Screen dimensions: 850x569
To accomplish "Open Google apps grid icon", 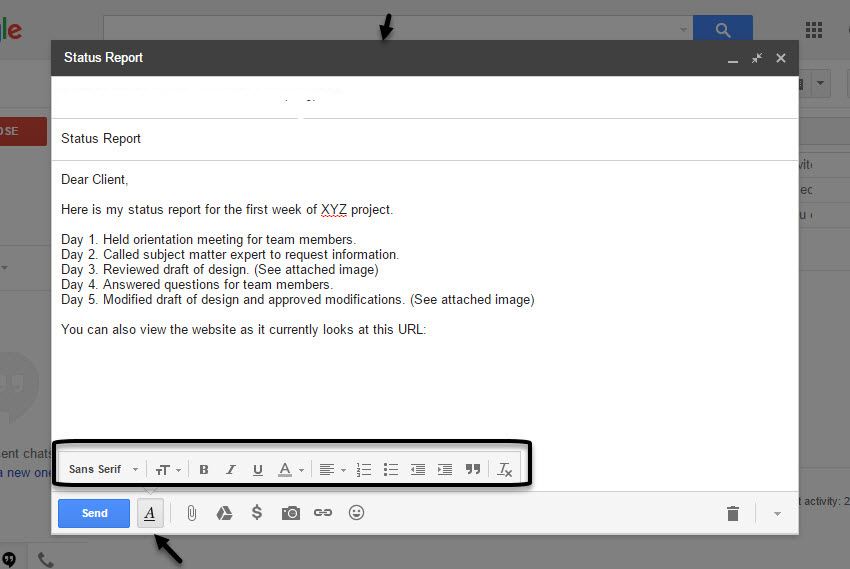I will (x=814, y=30).
